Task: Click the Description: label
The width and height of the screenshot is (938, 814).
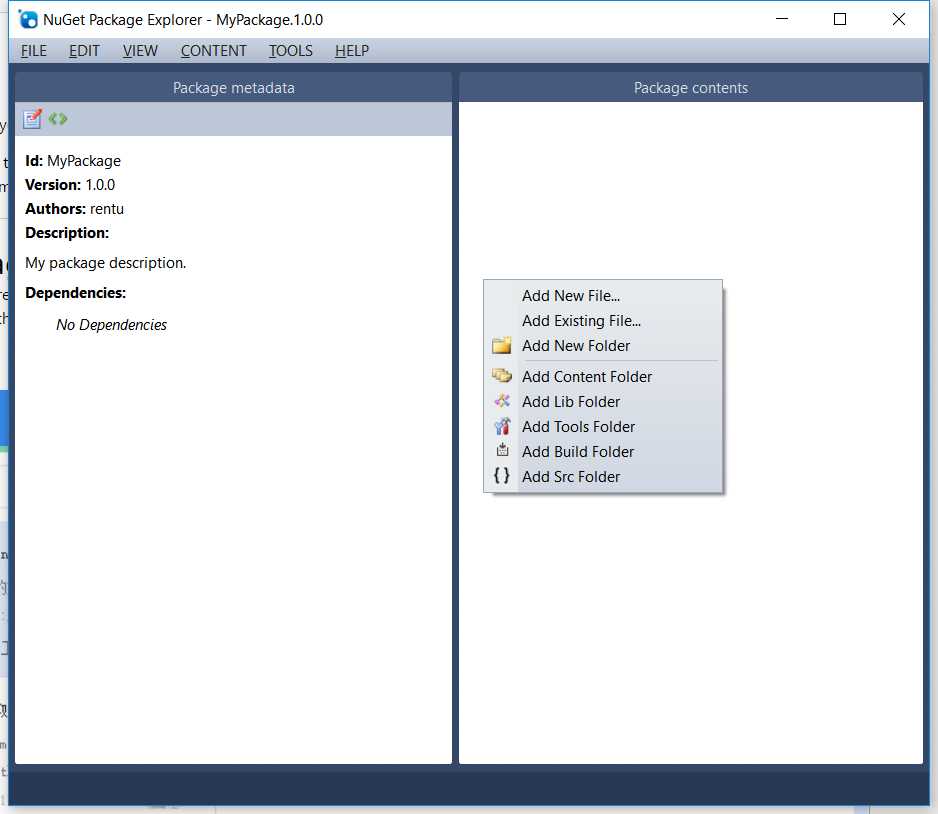Action: (67, 233)
